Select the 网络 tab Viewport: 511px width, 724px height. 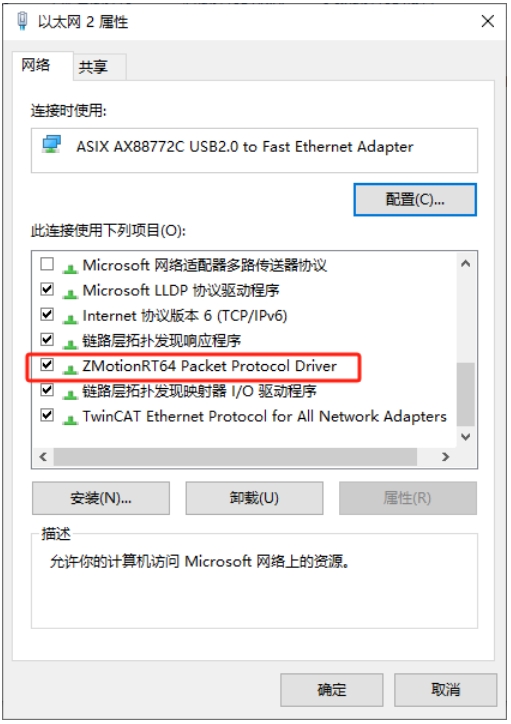pos(36,65)
